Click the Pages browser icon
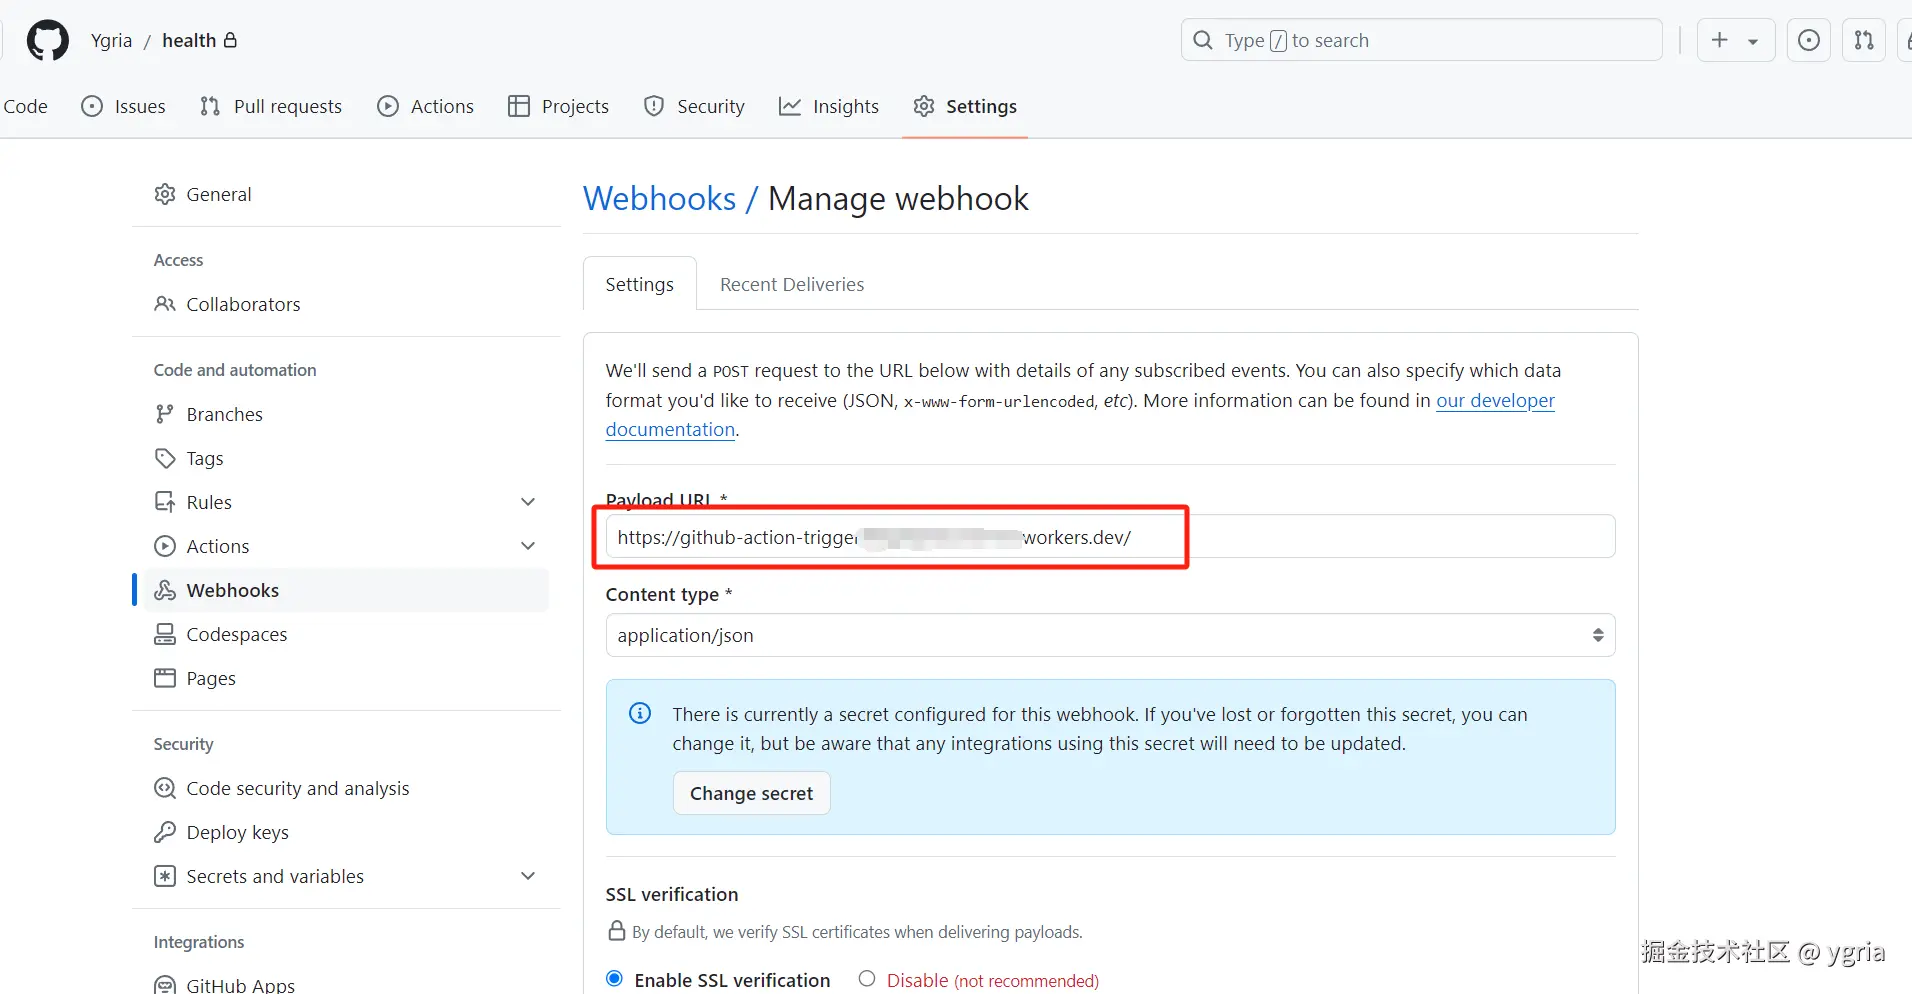This screenshot has height=994, width=1912. [x=165, y=678]
